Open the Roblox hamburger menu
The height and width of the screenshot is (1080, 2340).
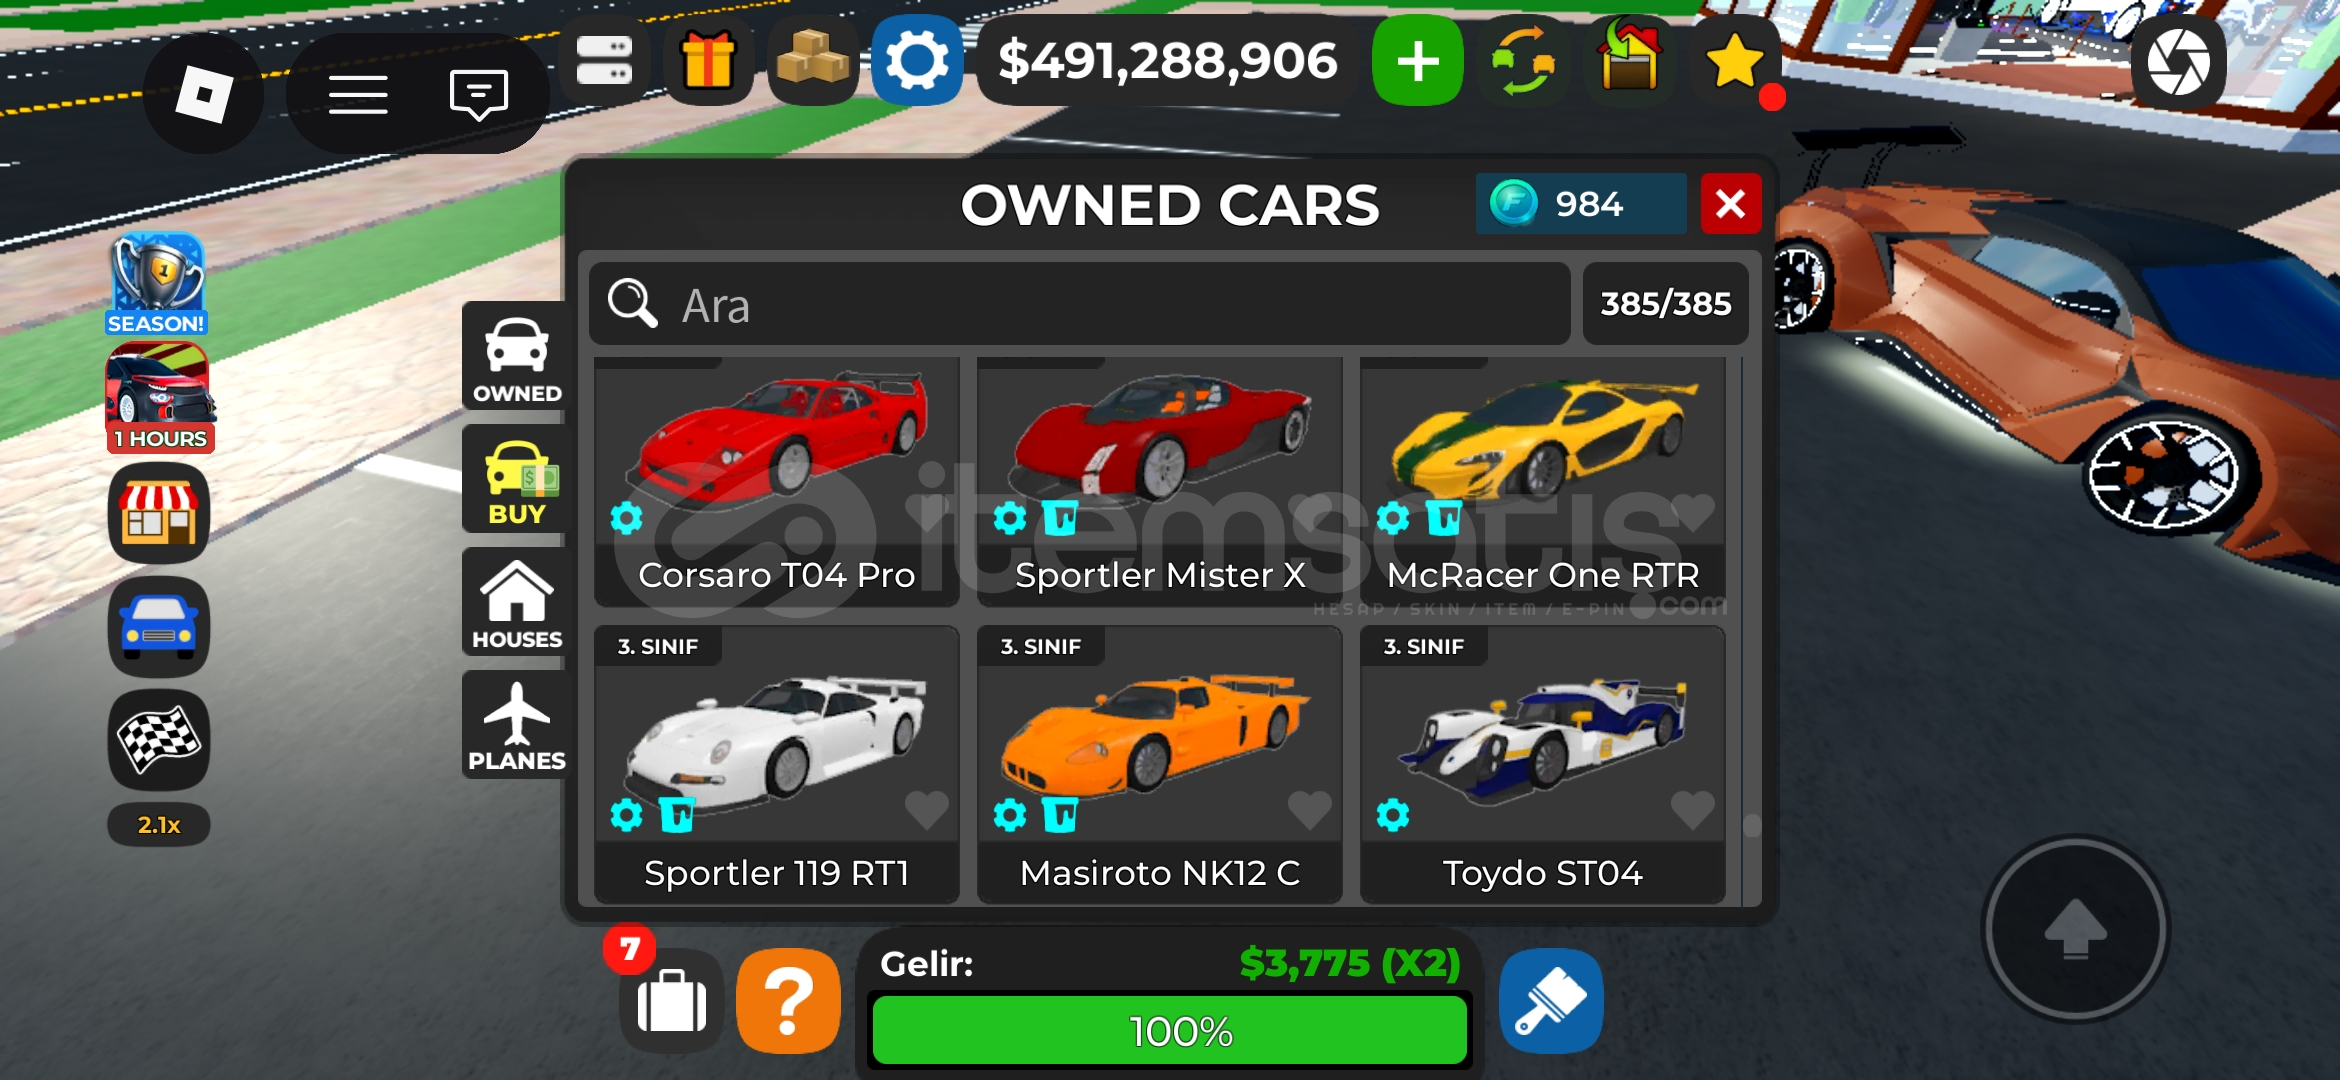click(x=358, y=95)
